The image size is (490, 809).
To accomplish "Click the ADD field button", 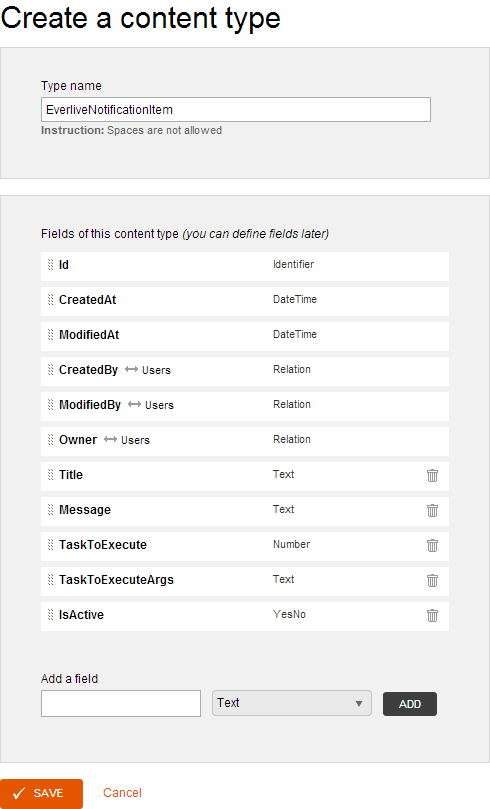I will point(410,704).
